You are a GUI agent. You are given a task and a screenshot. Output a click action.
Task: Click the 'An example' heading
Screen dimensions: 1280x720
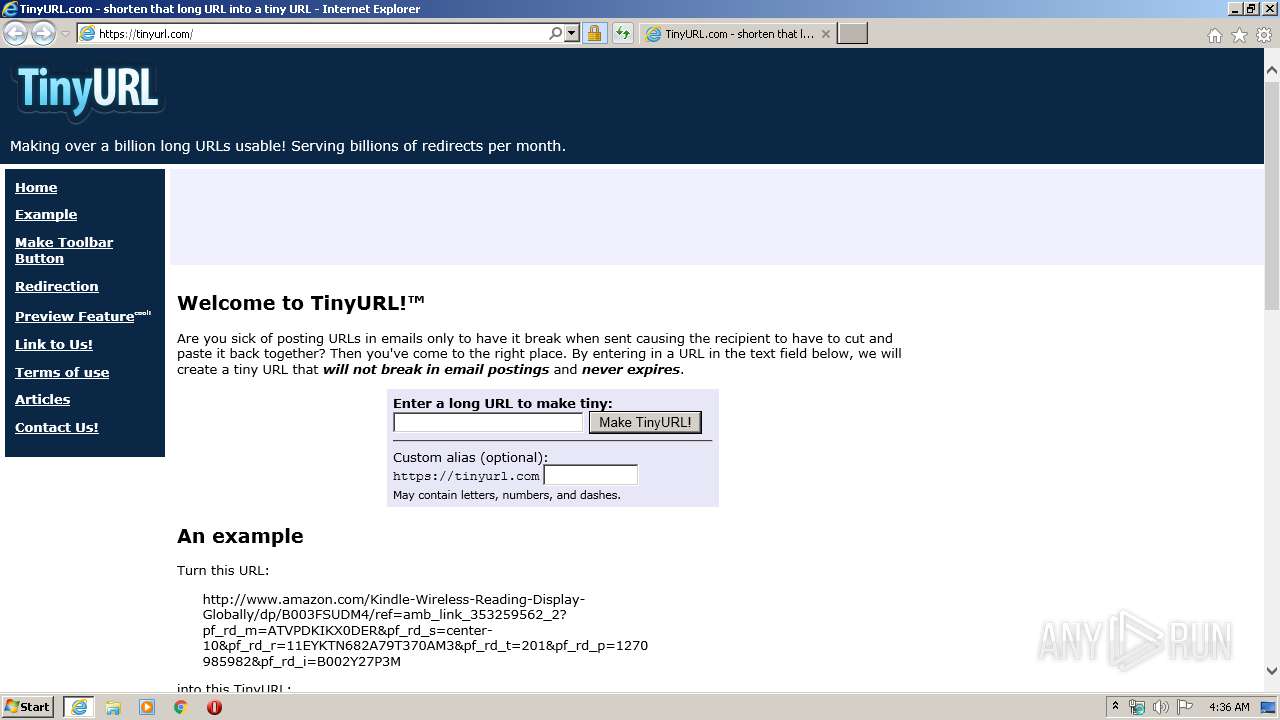240,536
